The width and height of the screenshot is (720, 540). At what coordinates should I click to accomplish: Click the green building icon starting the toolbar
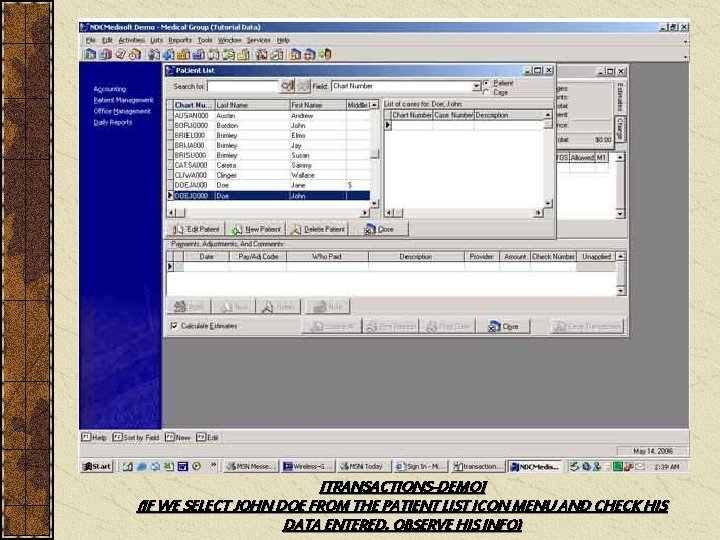90,55
